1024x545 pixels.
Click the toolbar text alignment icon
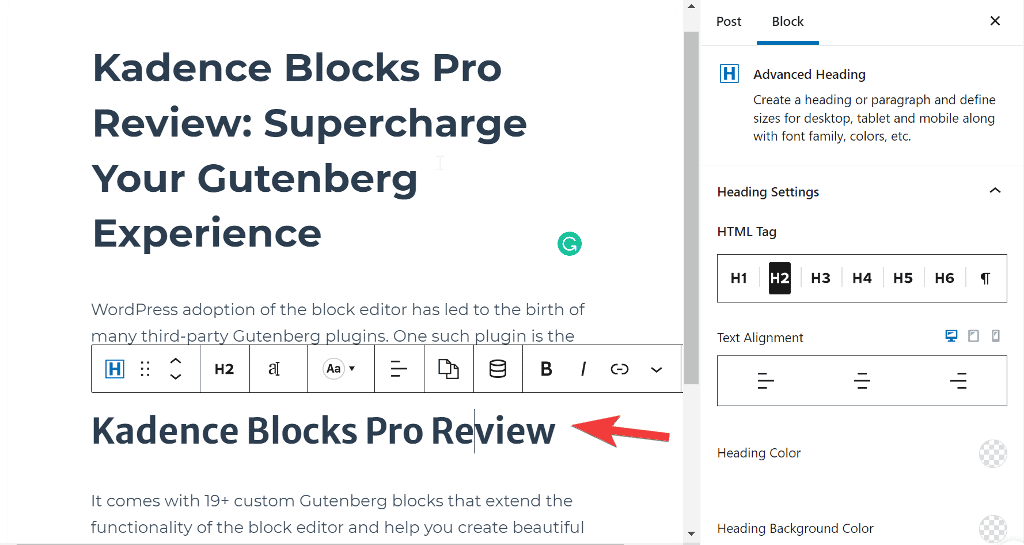(x=399, y=369)
